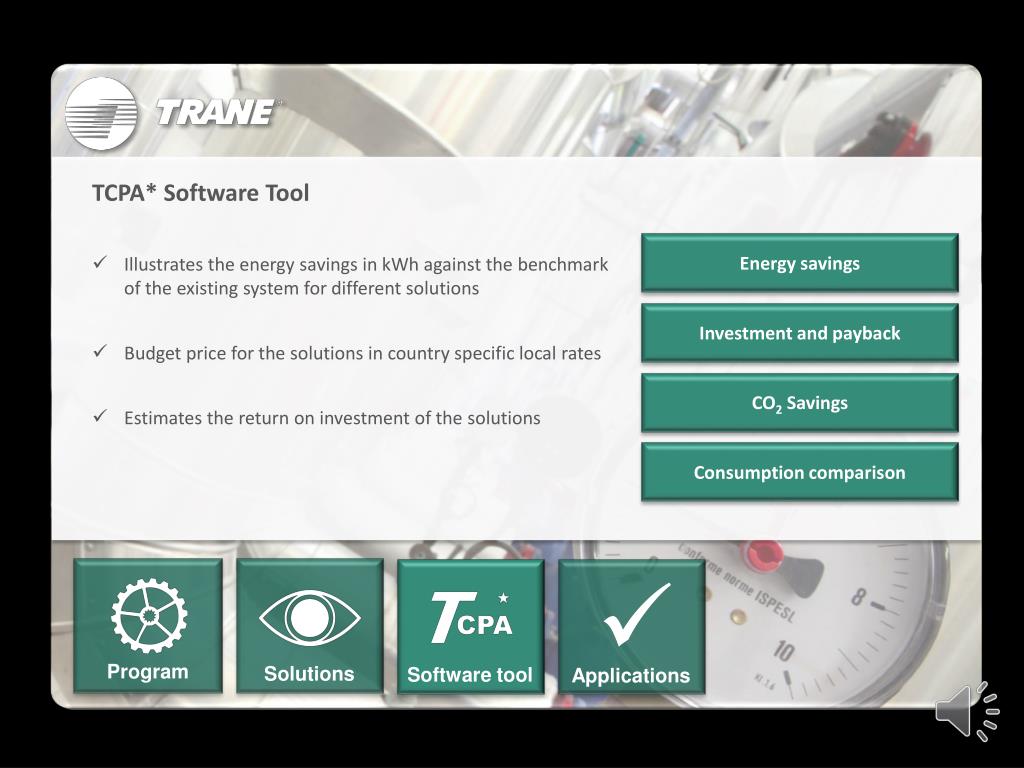Click the 'Budget price for the solutions' bullet
The width and height of the screenshot is (1024, 768).
click(362, 353)
